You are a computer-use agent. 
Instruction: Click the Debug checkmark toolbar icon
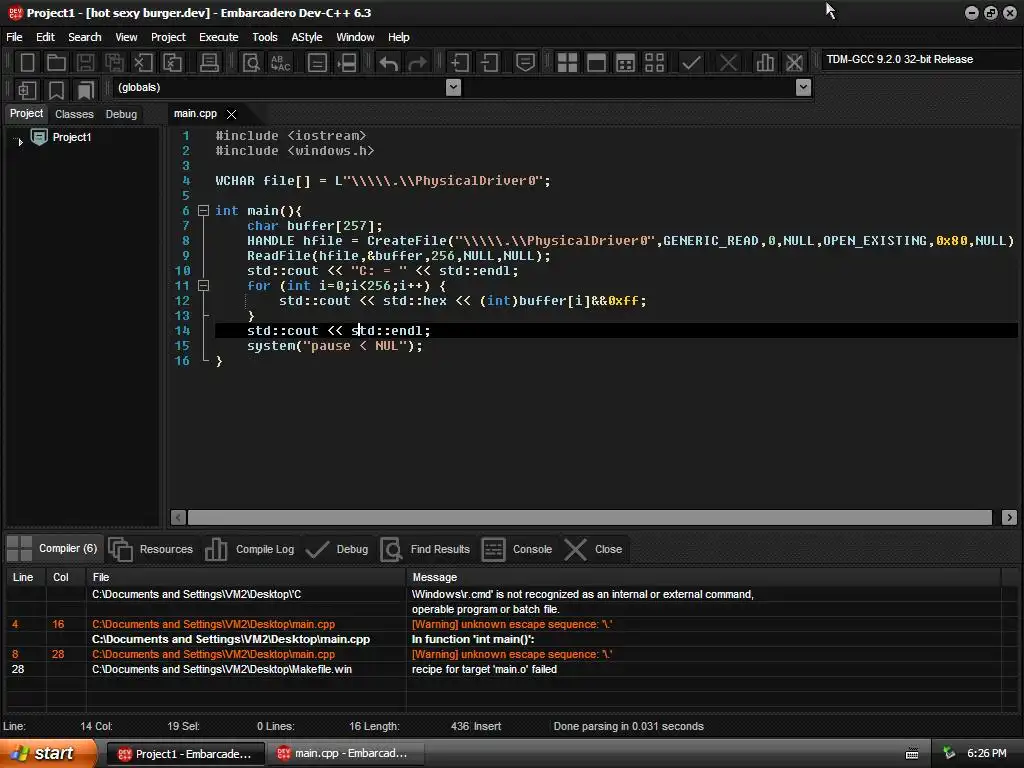click(691, 63)
